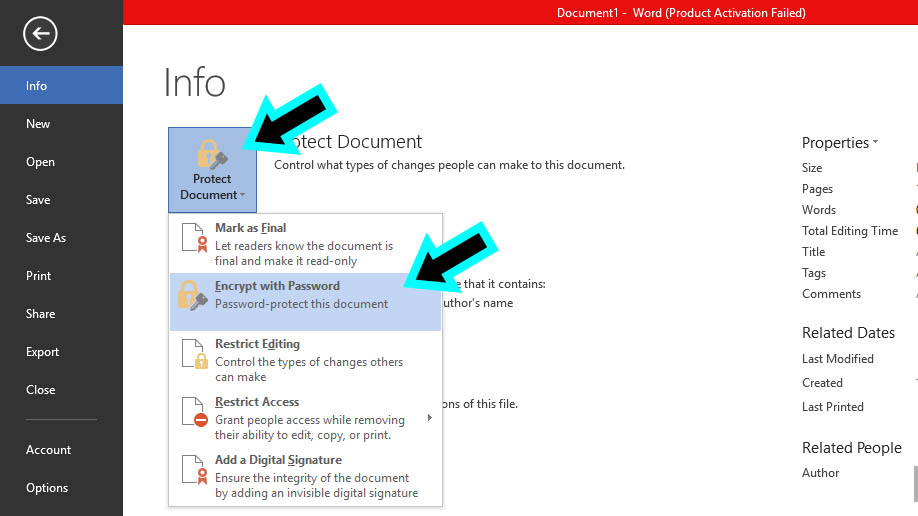Open the Protect Document dropdown button

[212, 187]
